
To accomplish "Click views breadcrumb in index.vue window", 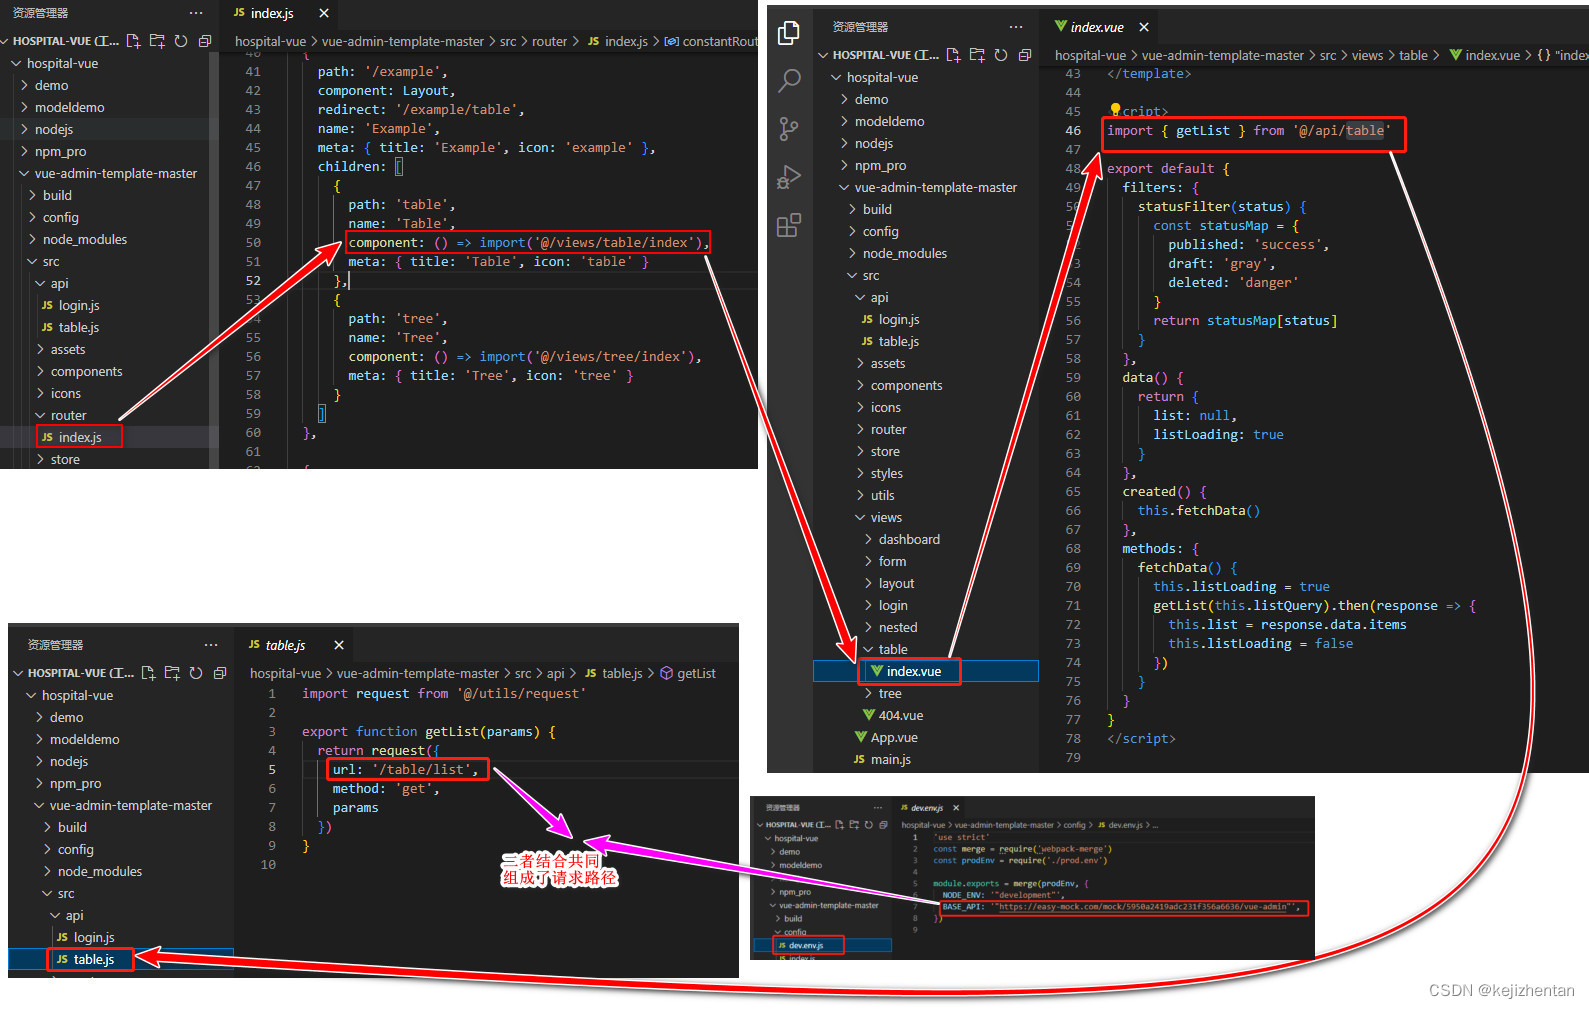I will click(x=1367, y=55).
